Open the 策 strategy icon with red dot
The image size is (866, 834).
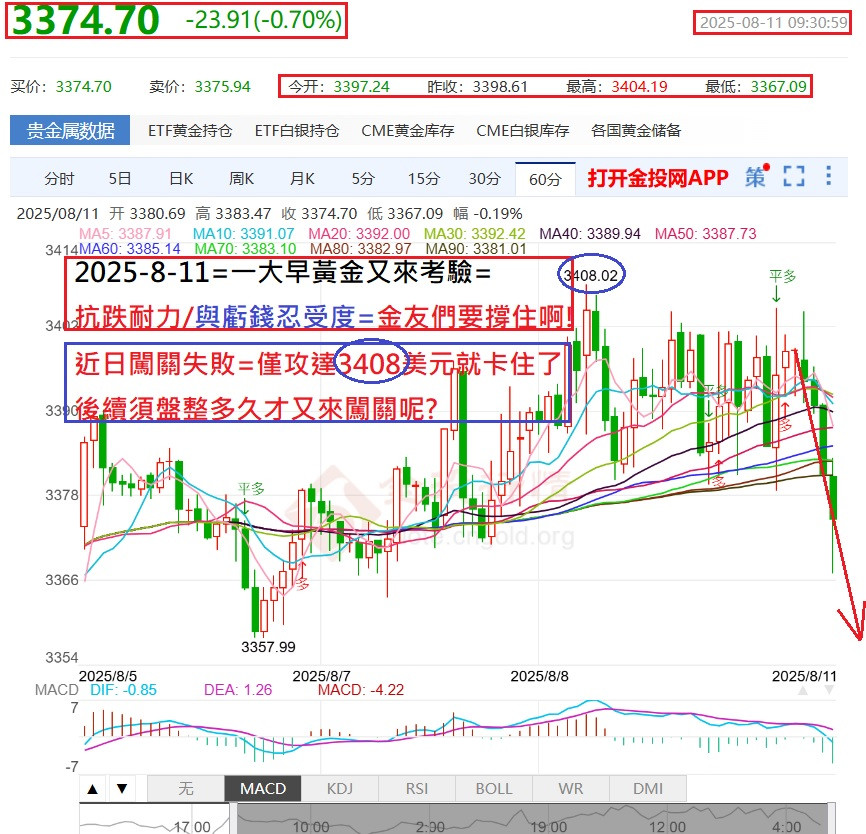(757, 177)
